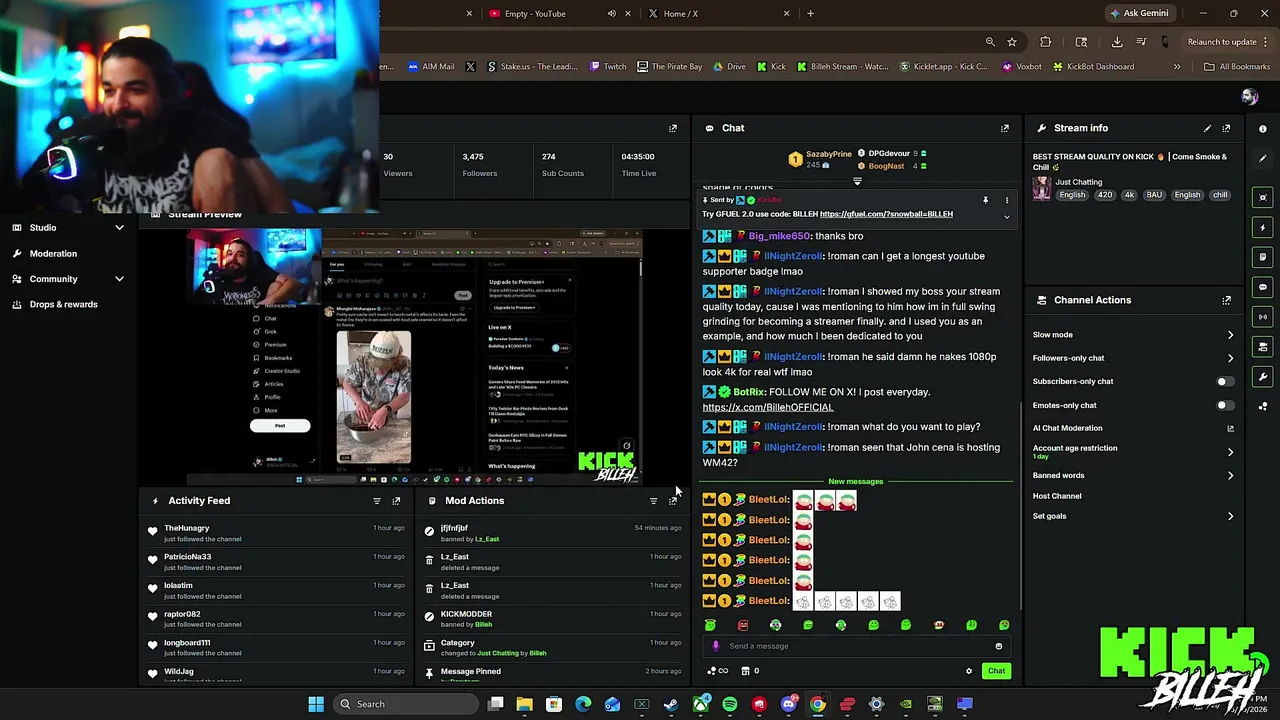Screen dimensions: 1280x720
Task: Open AI Chat Moderation external link icon
Action: point(1230,428)
